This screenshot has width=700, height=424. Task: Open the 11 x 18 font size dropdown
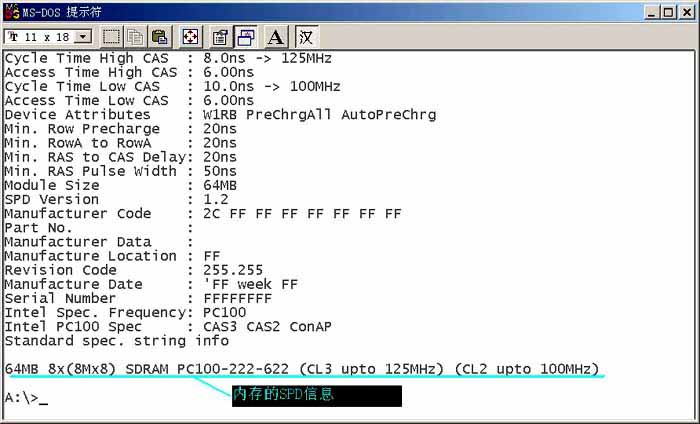[x=82, y=37]
